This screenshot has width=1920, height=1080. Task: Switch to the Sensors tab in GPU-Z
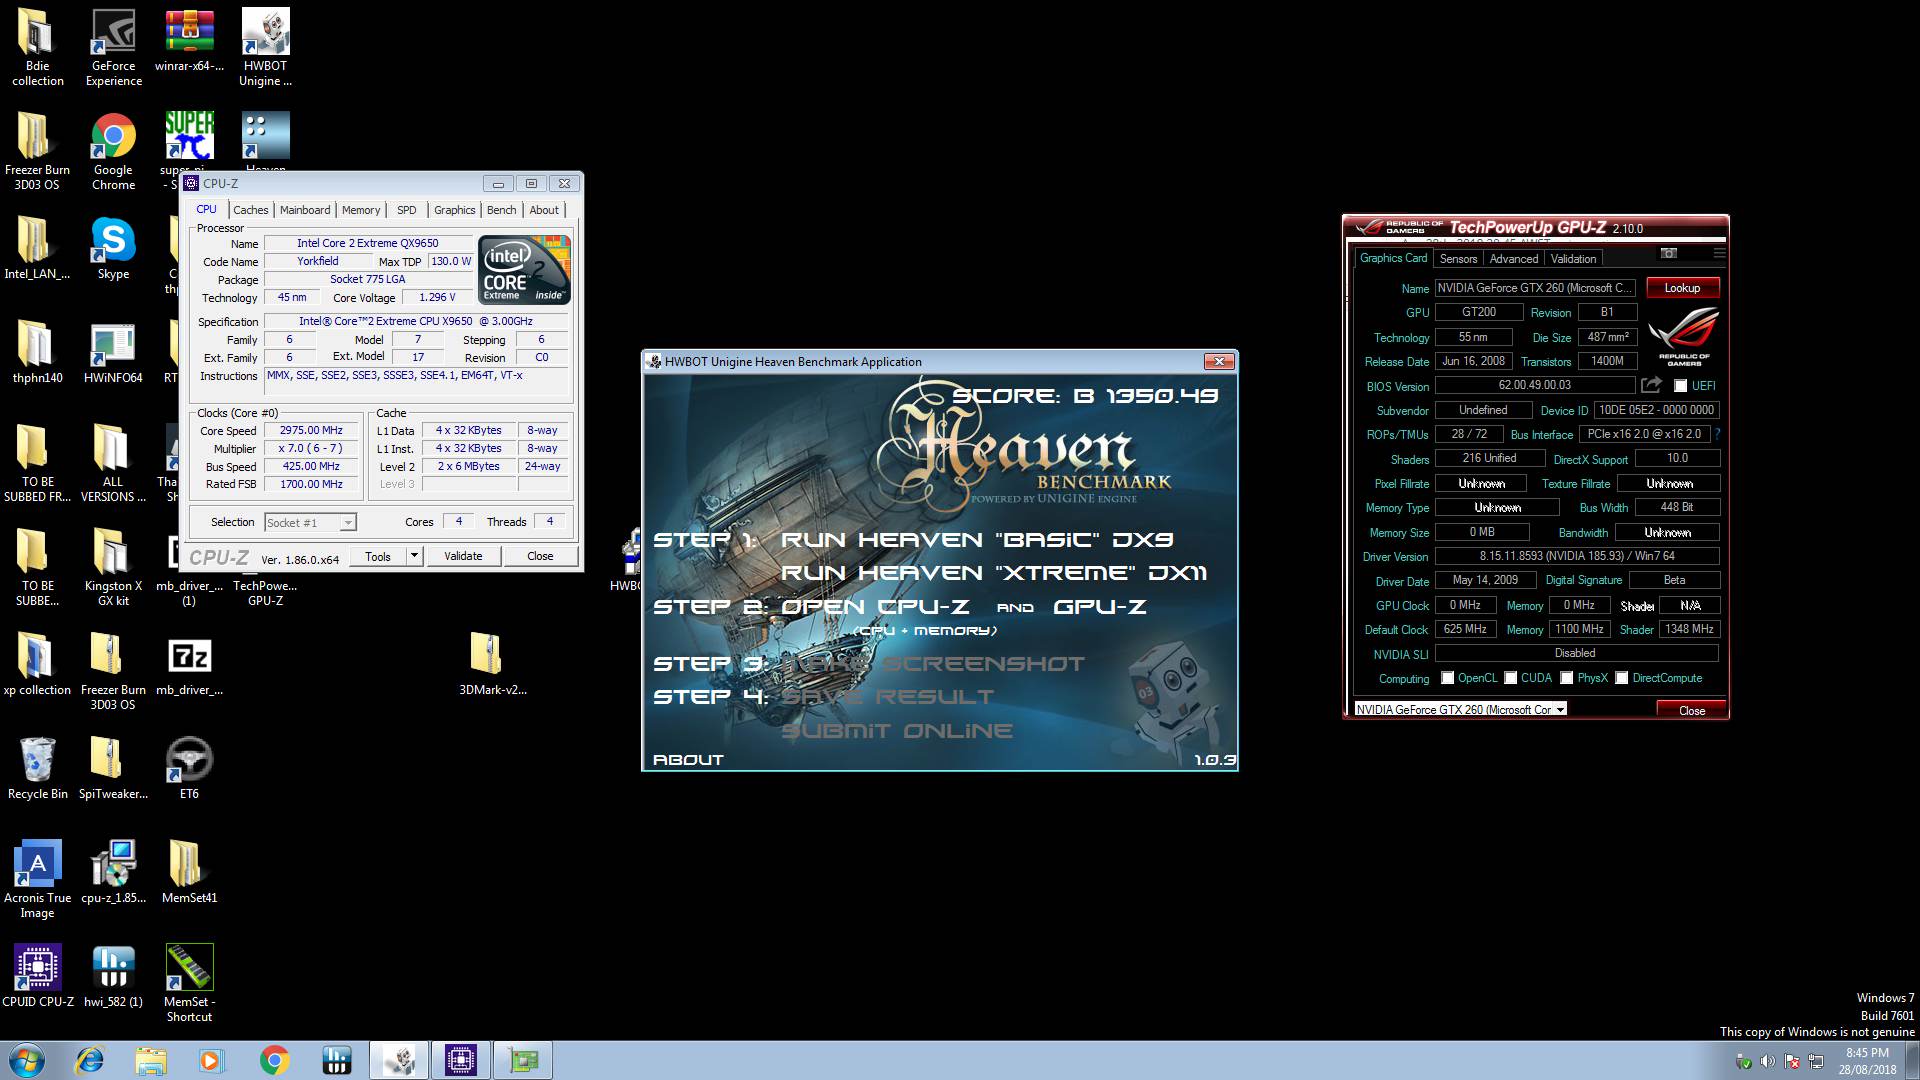[x=1458, y=259]
